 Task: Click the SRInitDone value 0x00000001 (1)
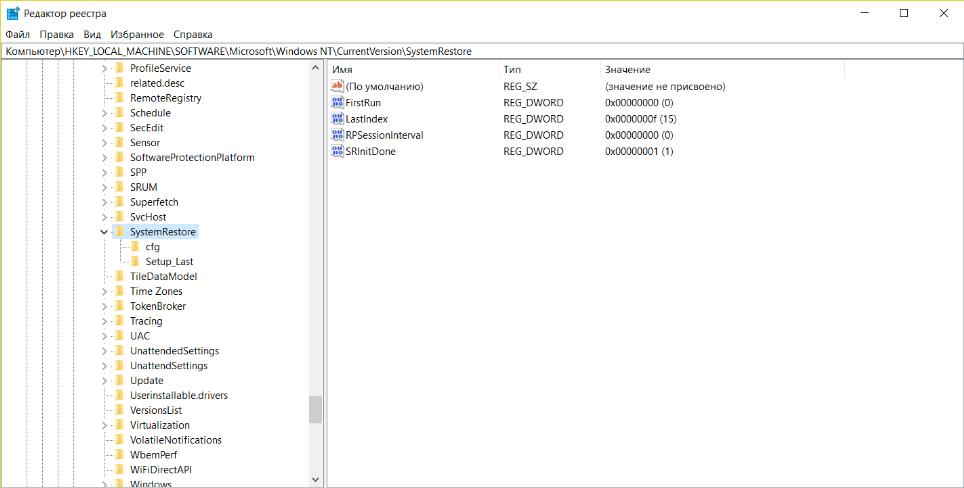click(x=639, y=151)
